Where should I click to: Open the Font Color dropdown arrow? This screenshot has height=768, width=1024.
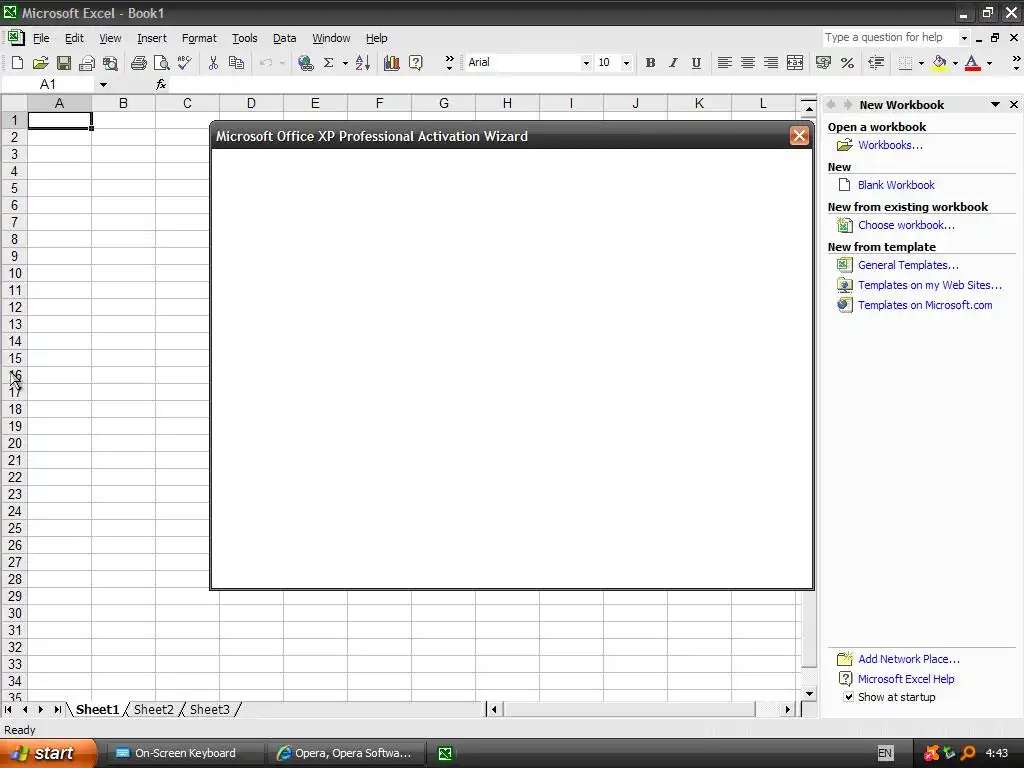pos(989,63)
